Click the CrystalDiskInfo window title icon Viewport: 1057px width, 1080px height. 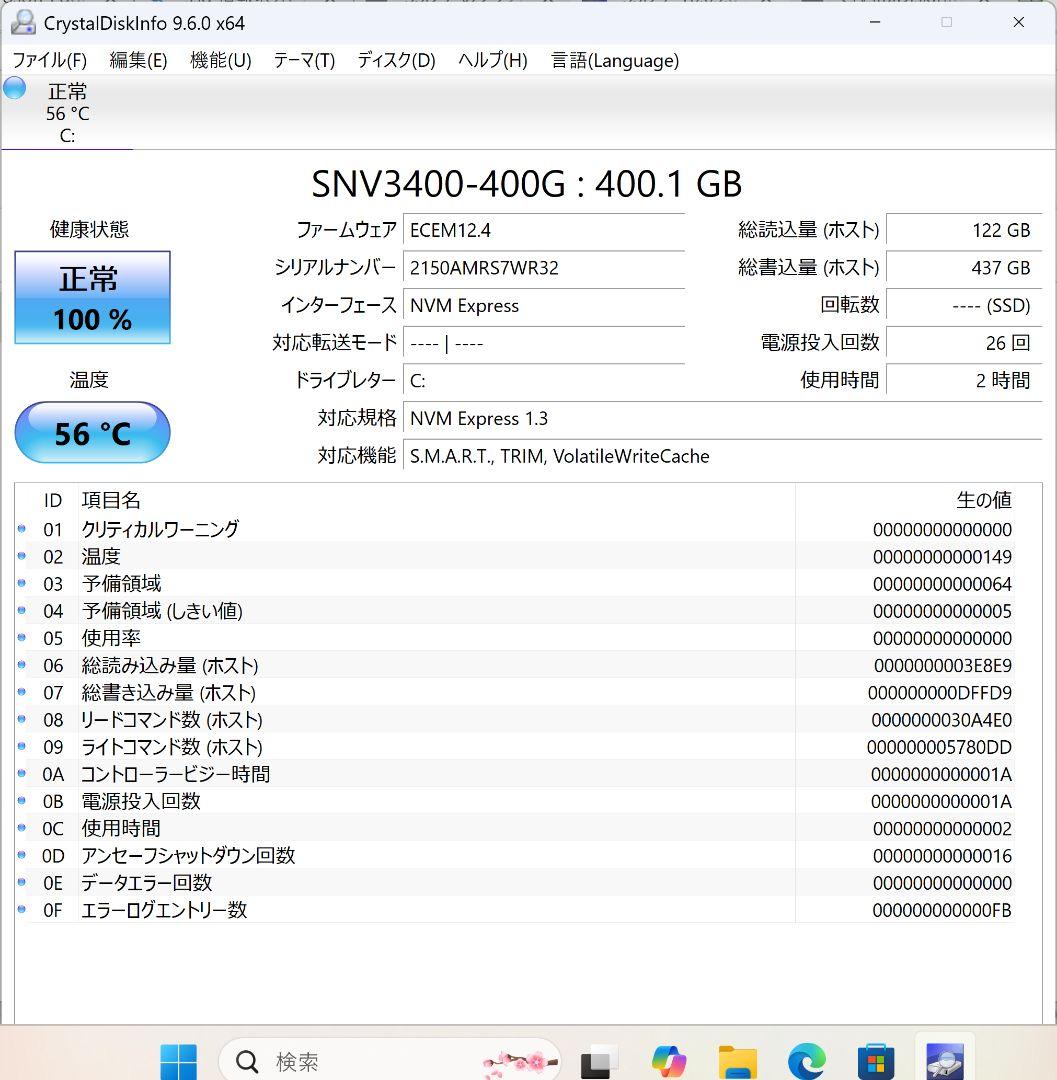(22, 21)
